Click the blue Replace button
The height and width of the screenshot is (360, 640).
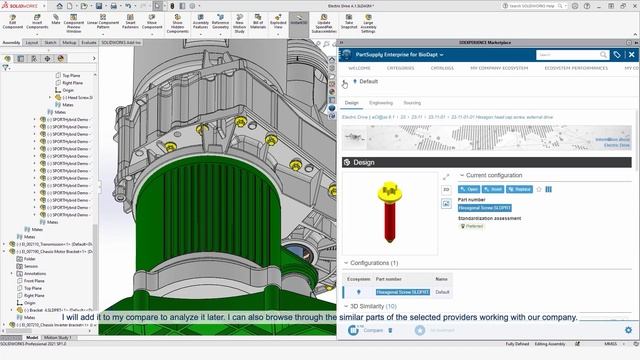pyautogui.click(x=519, y=189)
